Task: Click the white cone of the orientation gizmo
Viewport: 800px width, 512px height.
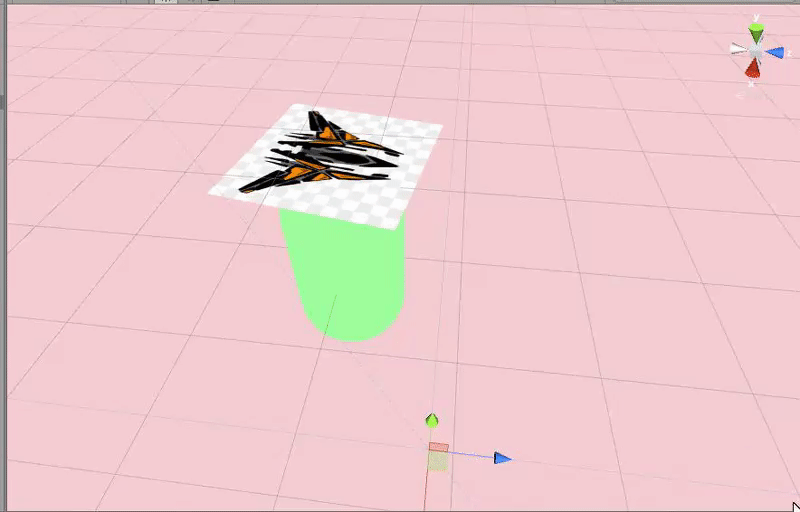Action: [739, 49]
